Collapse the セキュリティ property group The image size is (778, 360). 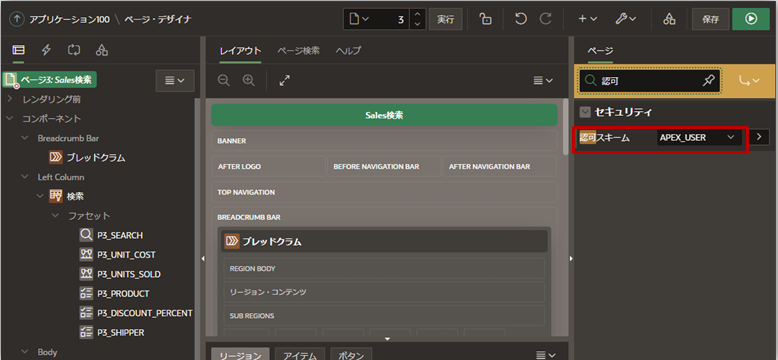(585, 112)
